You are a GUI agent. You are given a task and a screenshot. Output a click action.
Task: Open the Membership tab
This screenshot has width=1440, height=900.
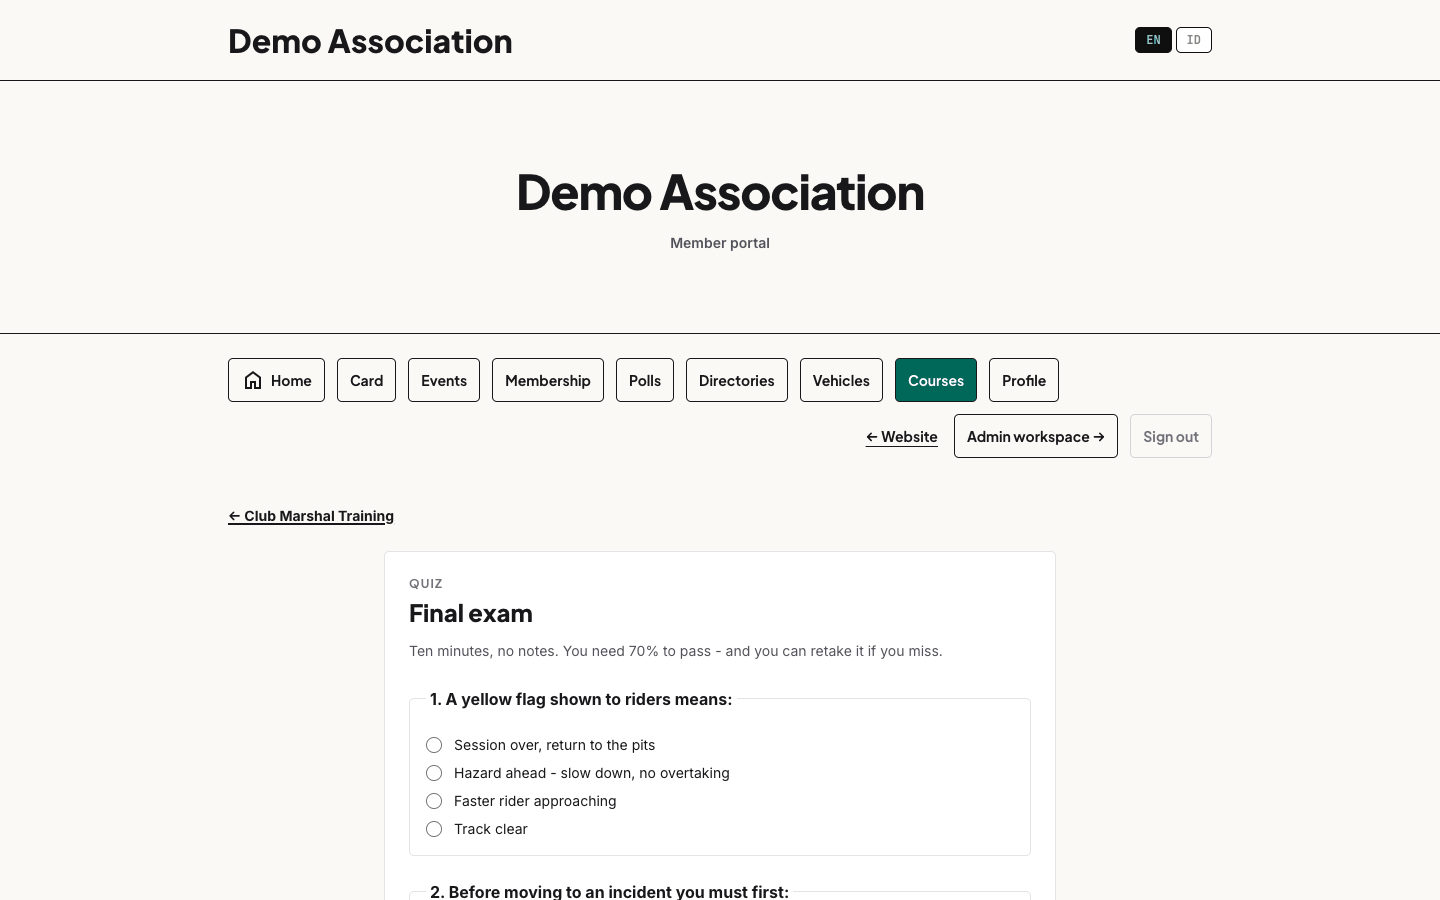pyautogui.click(x=548, y=380)
